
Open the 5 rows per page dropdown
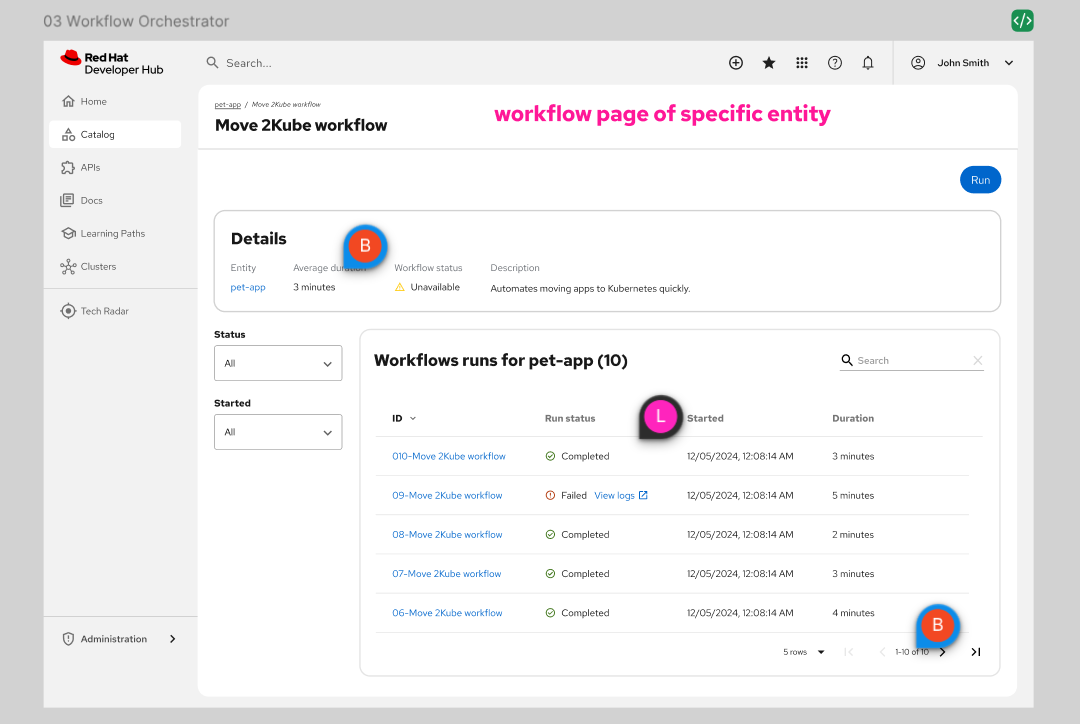[804, 652]
